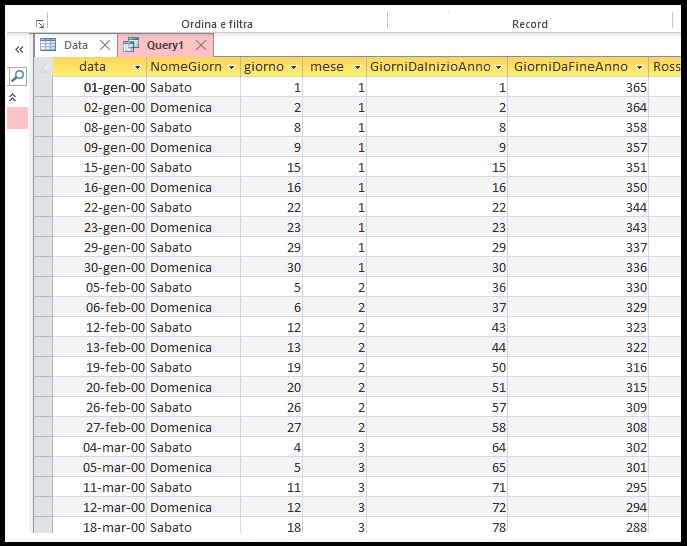Image resolution: width=687 pixels, height=546 pixels.
Task: Click the Record group label
Action: pyautogui.click(x=530, y=24)
